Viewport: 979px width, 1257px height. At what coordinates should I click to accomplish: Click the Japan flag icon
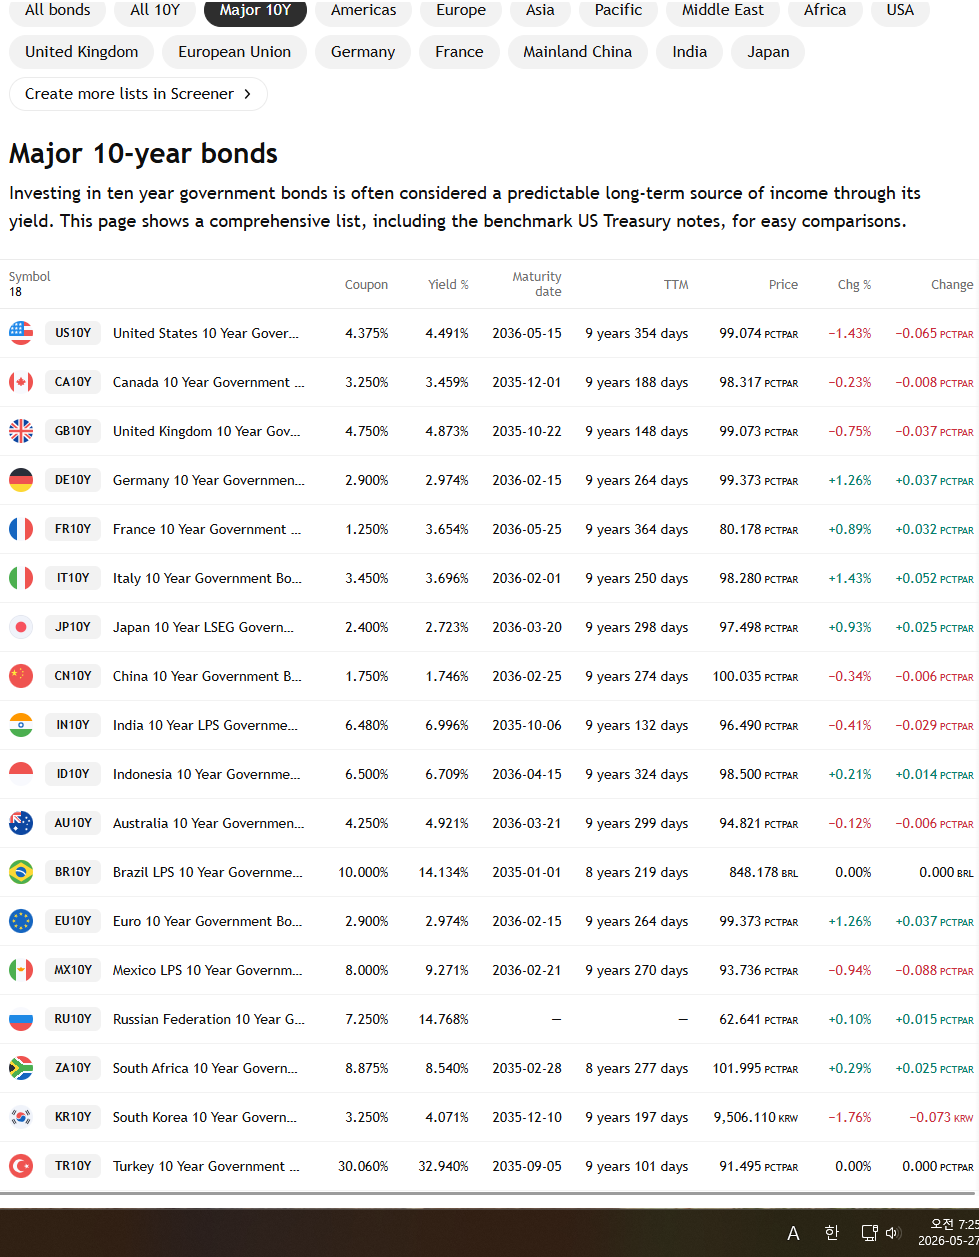pos(21,627)
